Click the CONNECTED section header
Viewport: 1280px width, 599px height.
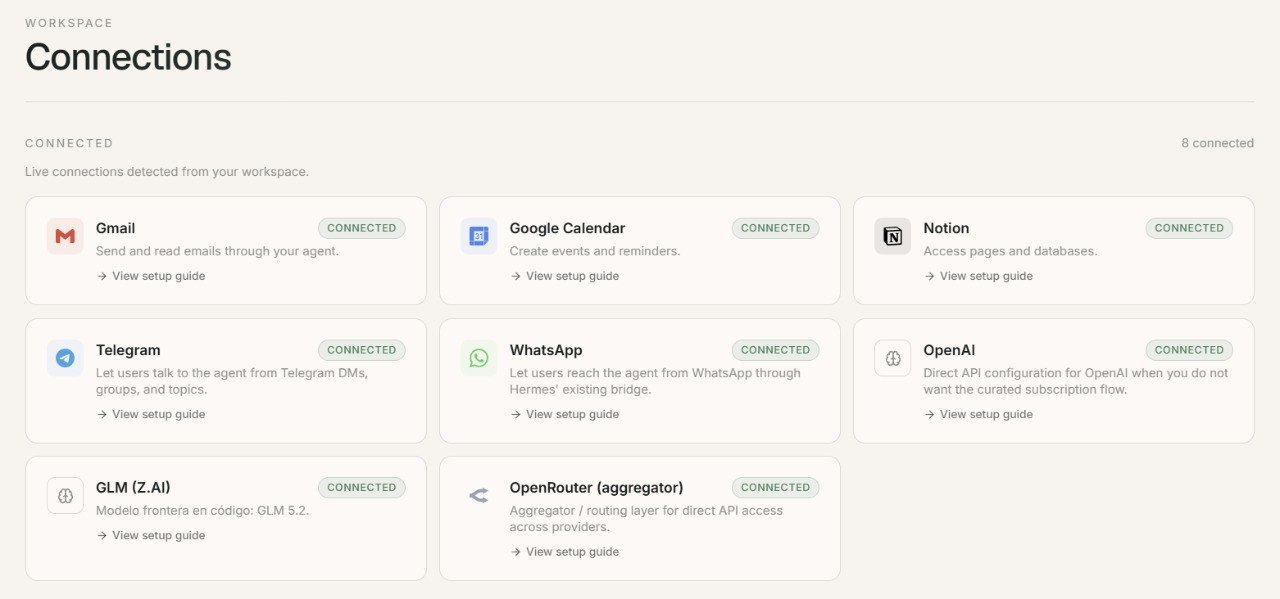pos(69,144)
